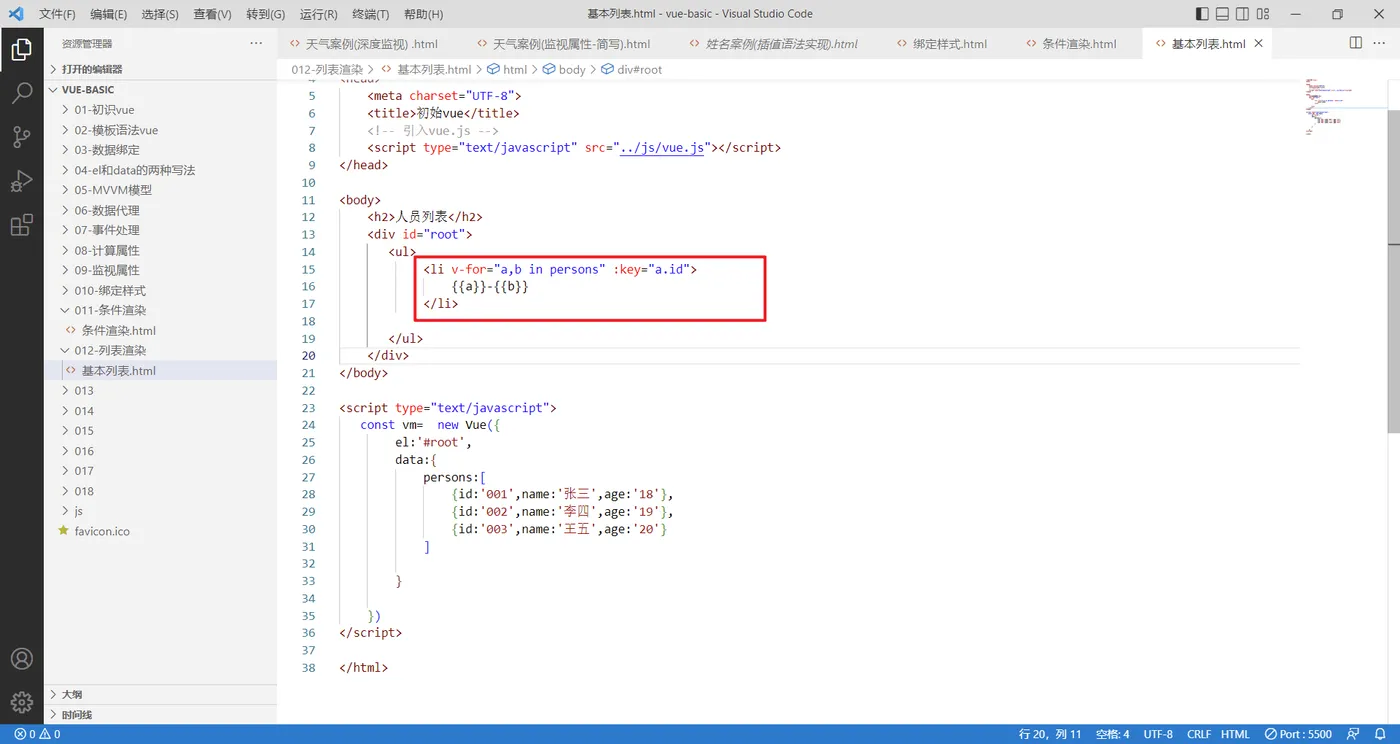This screenshot has width=1400, height=744.
Task: Expand the 018 folder
Action: click(x=160, y=491)
